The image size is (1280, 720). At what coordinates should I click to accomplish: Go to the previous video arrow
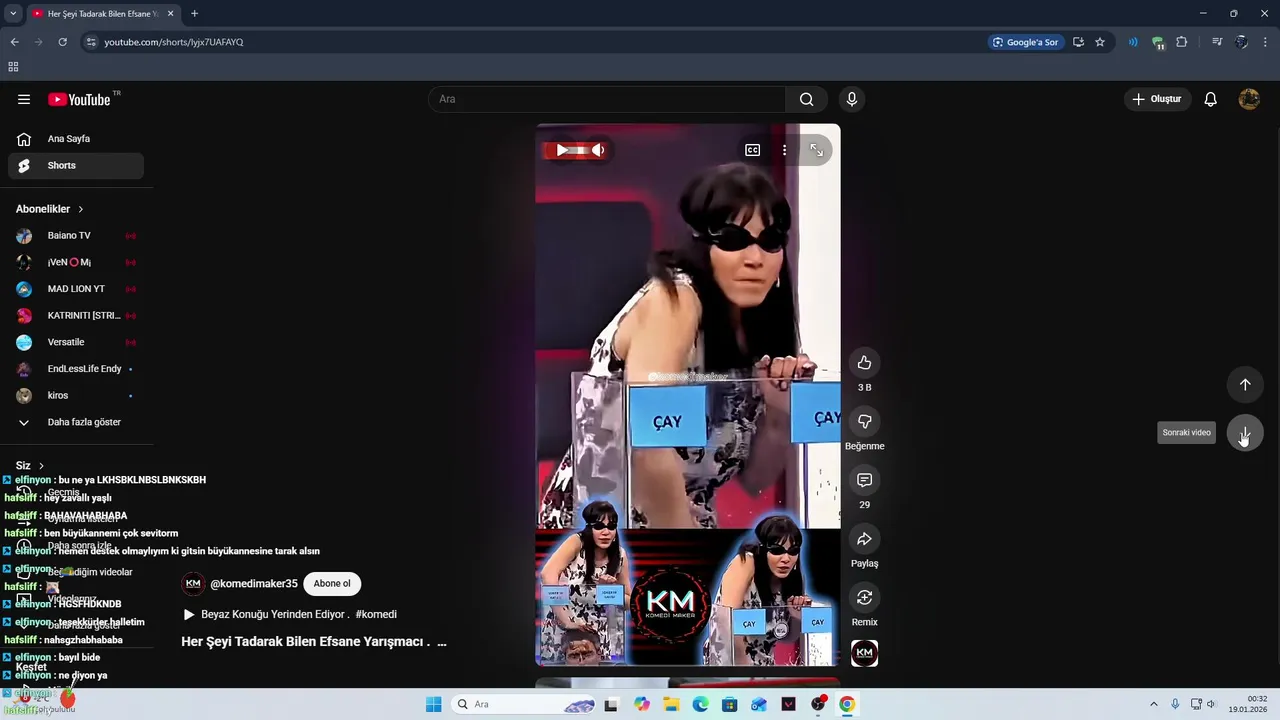[1245, 385]
